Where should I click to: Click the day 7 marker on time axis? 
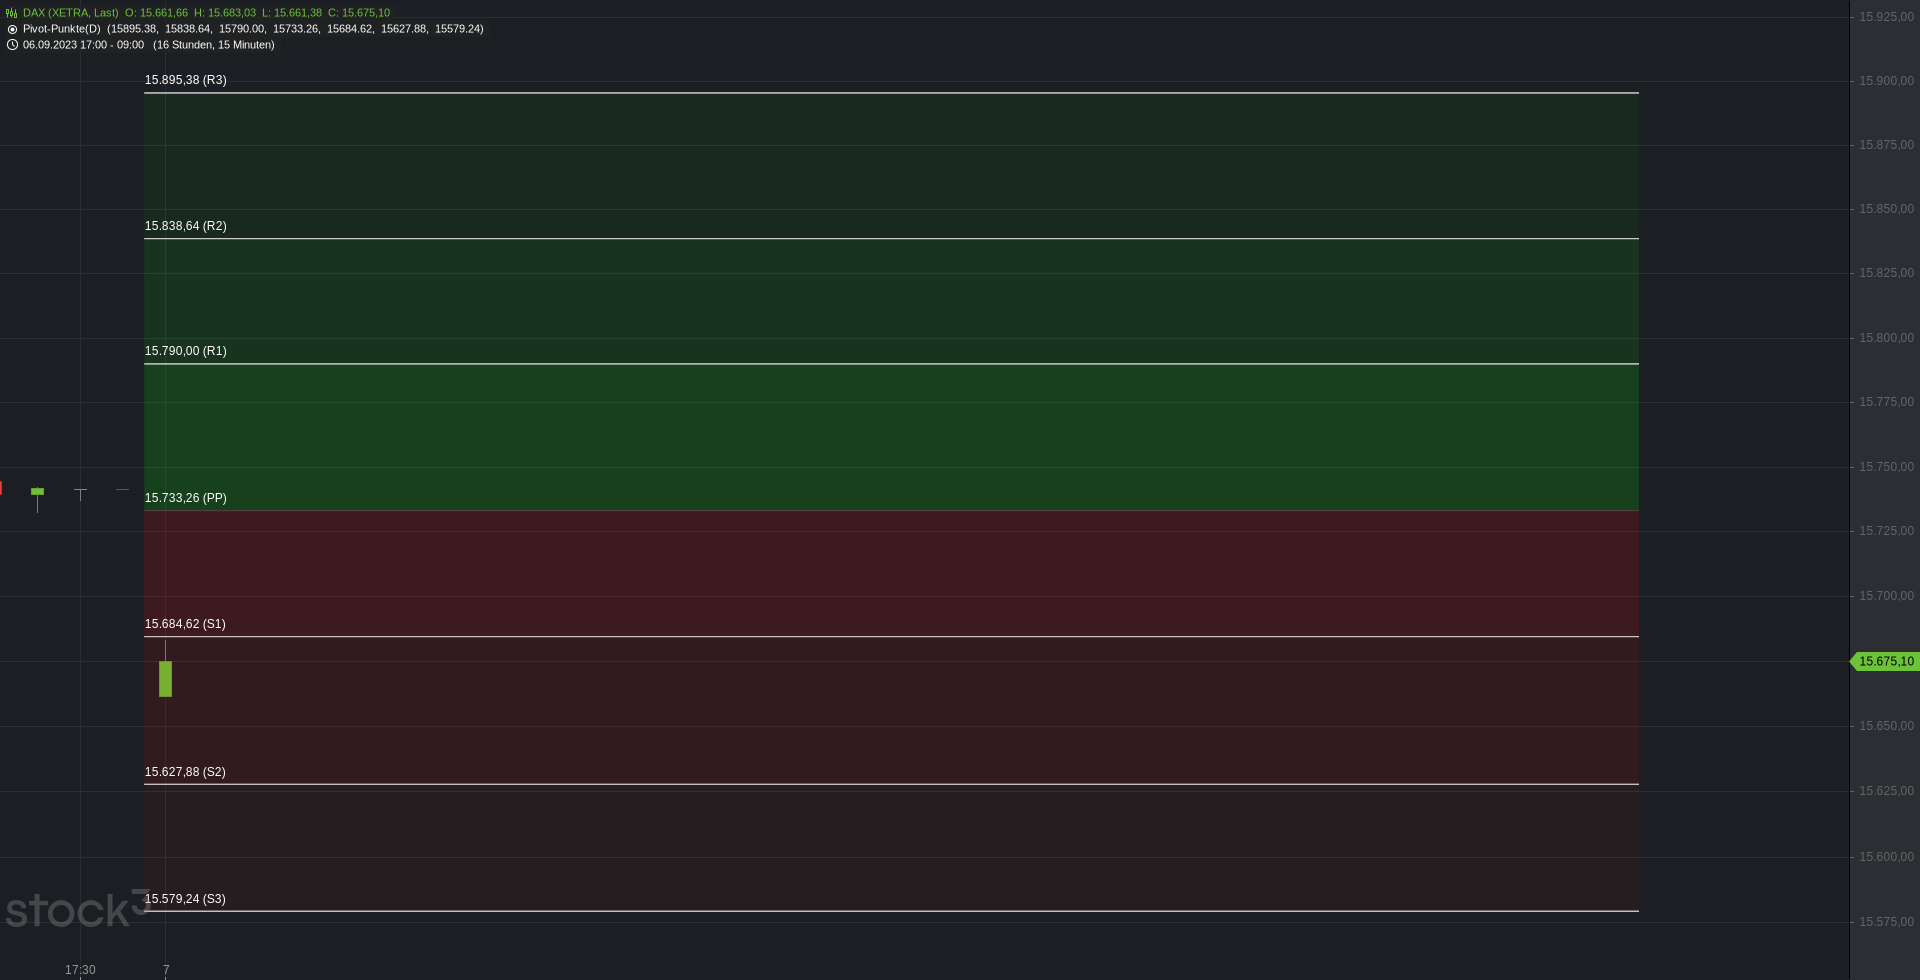(x=166, y=970)
